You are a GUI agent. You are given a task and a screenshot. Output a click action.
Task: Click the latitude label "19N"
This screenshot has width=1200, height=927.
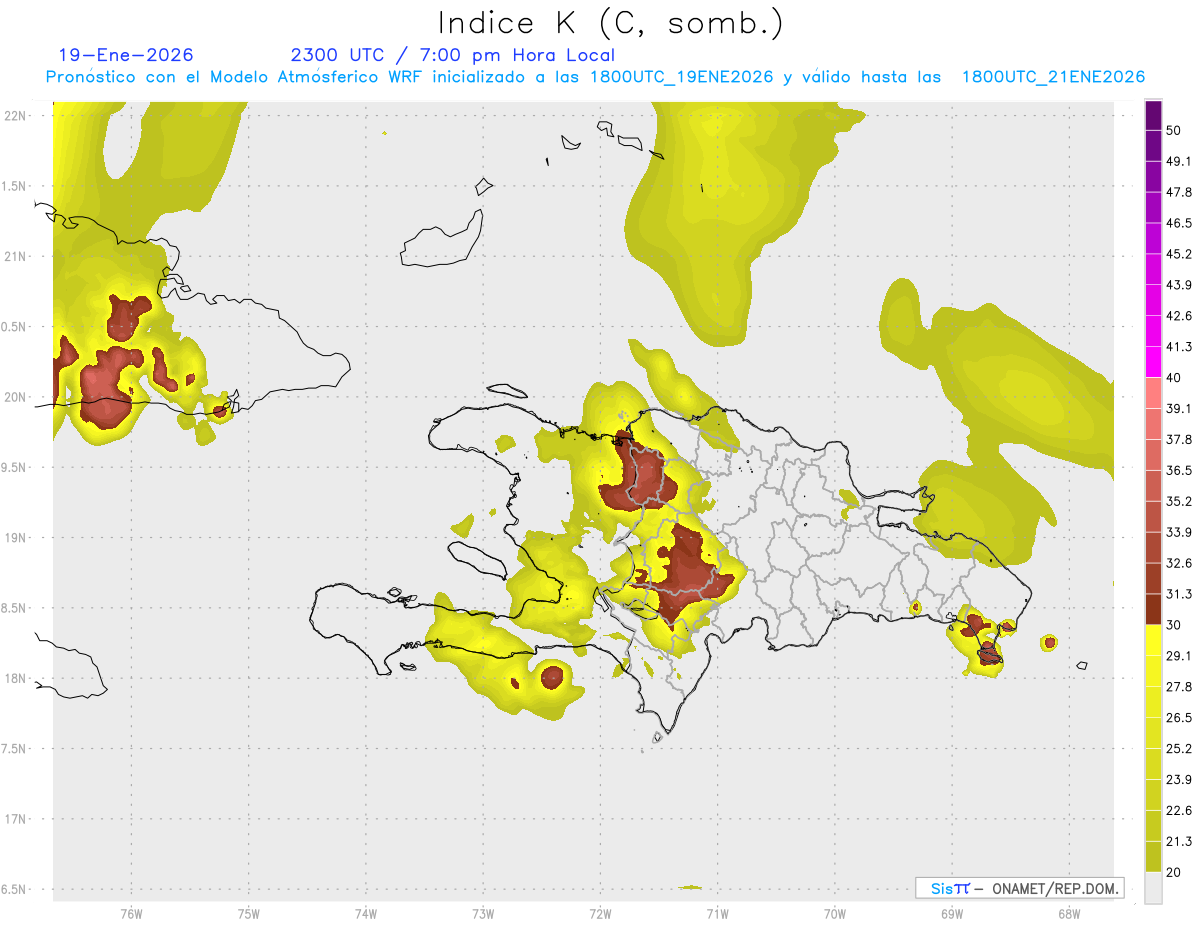pos(17,538)
